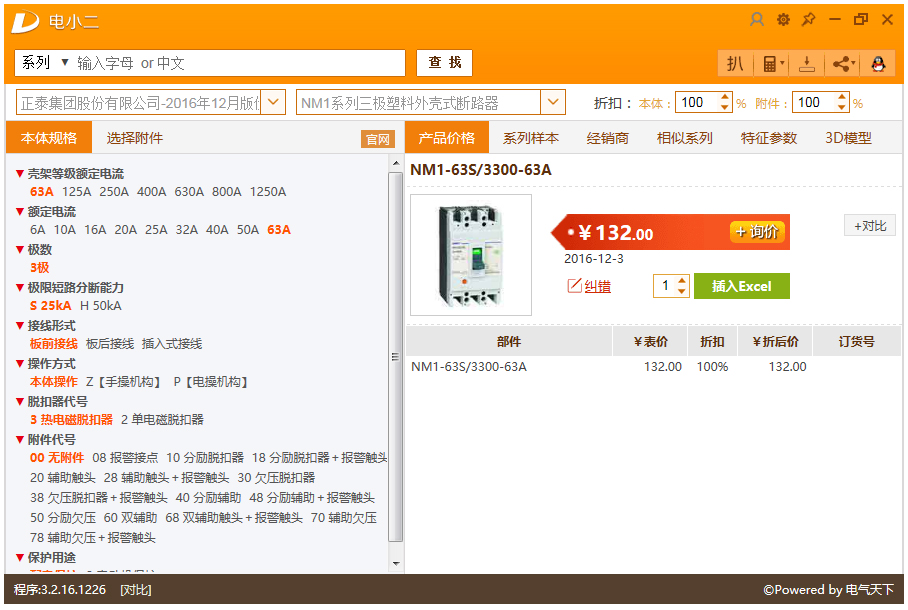
Task: Increase the 本体 discount stepper value
Action: click(724, 98)
